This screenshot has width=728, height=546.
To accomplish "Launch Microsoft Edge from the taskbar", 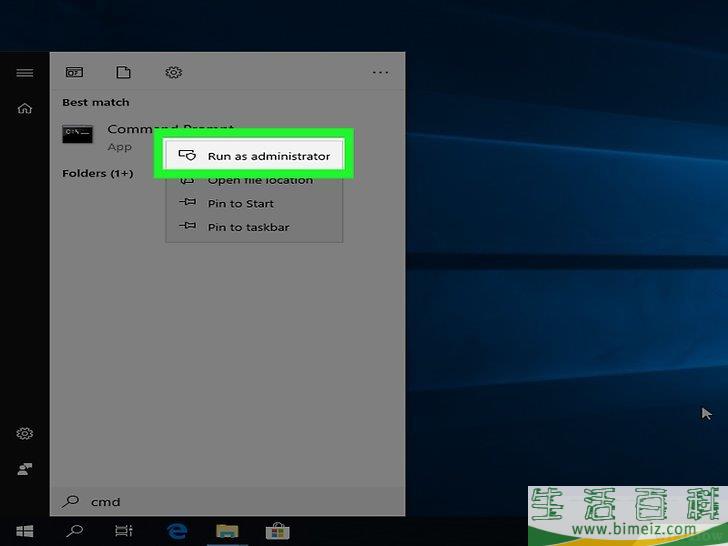I will click(177, 531).
